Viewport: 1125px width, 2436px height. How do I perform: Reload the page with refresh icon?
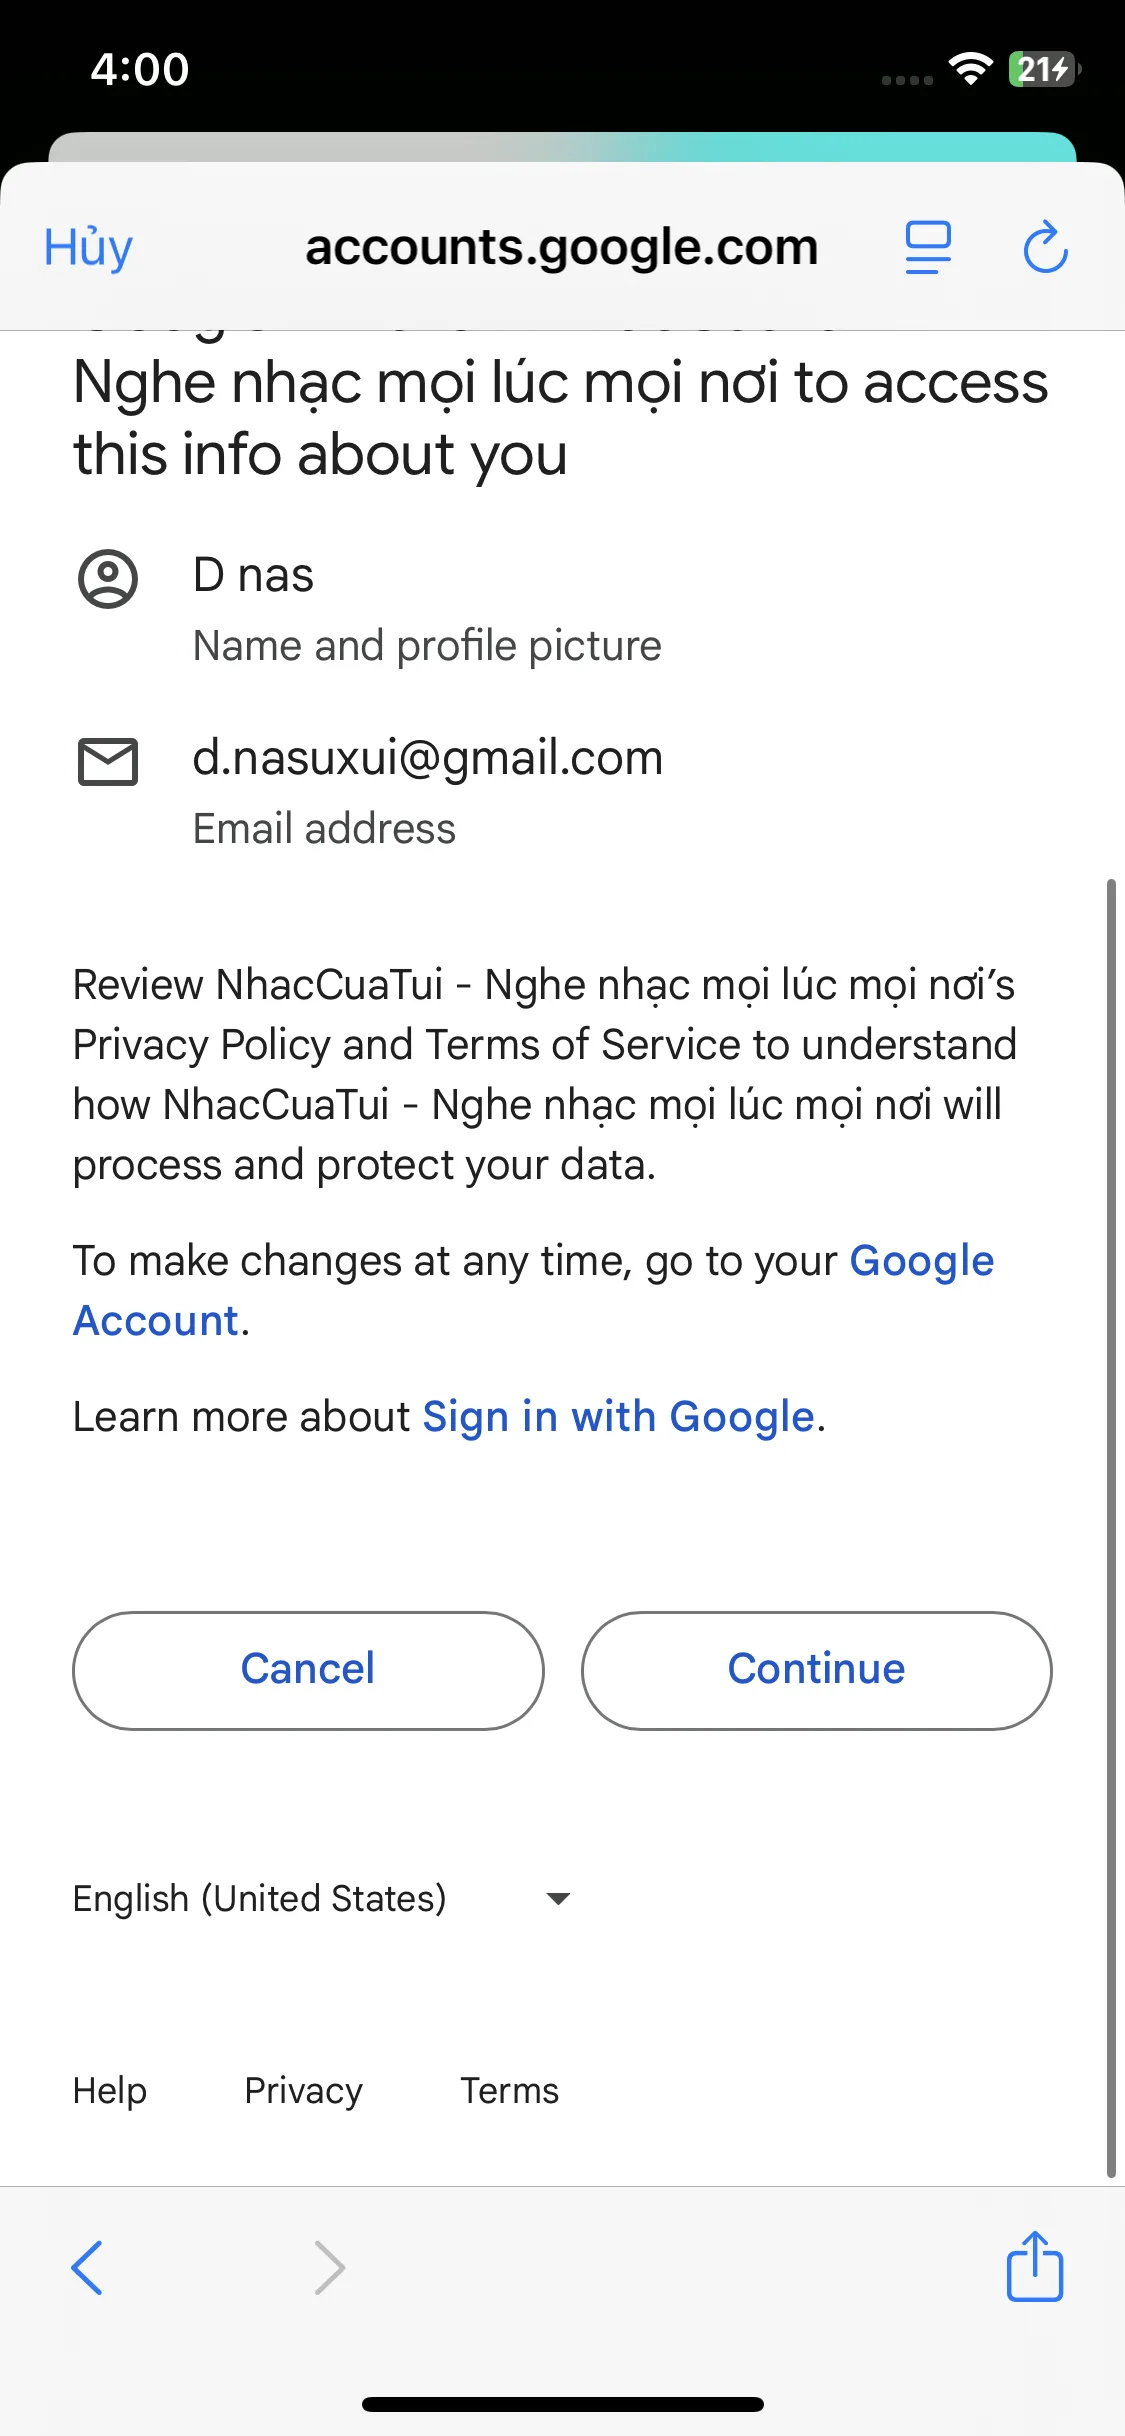coord(1045,247)
